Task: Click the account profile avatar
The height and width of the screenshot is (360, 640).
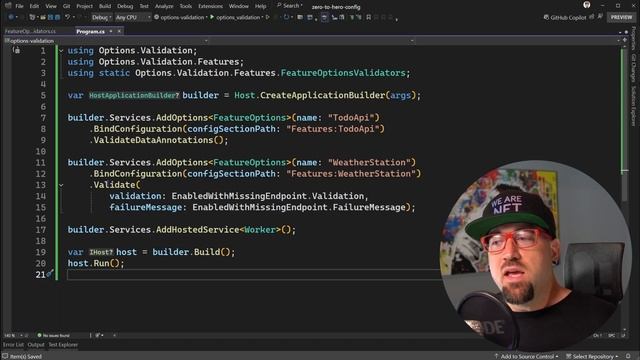Action: click(x=587, y=5)
